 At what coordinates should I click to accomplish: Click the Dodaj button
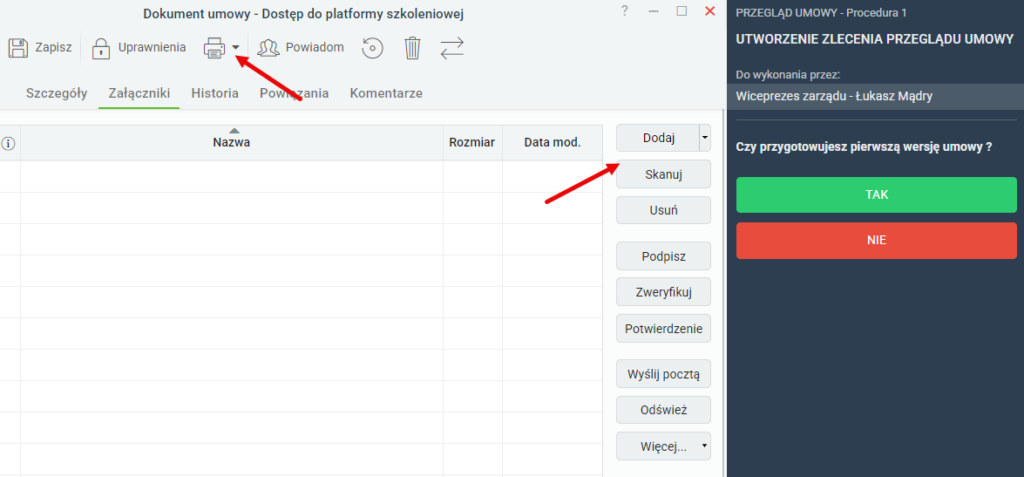[x=658, y=138]
